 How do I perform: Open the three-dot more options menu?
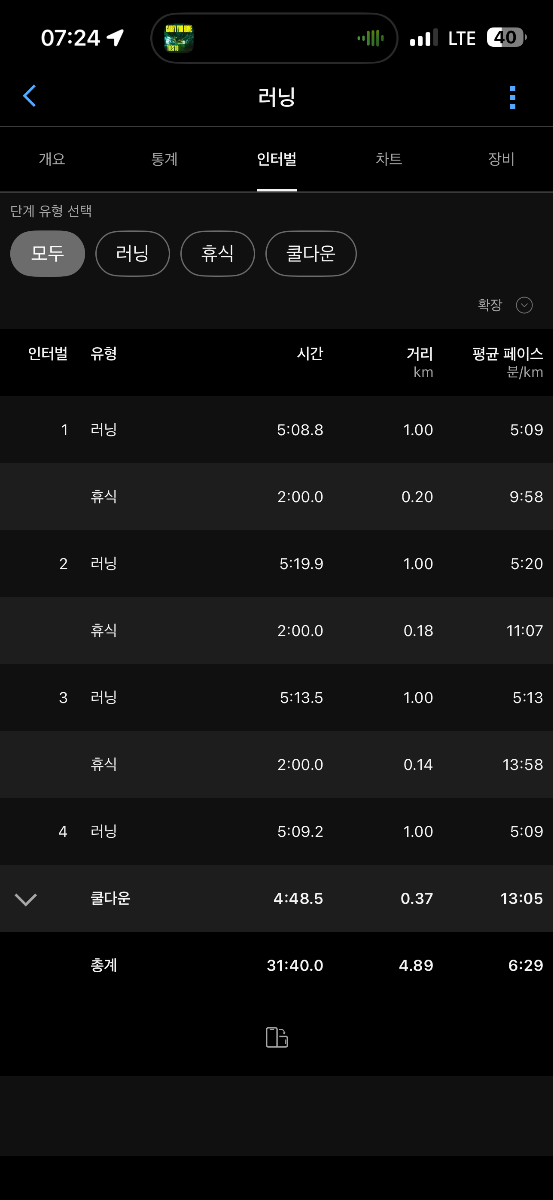512,97
